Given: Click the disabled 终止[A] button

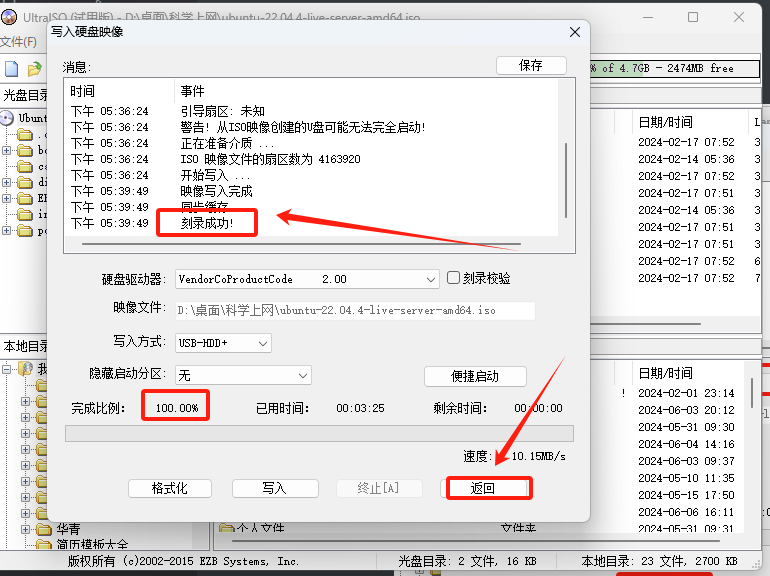Looking at the screenshot, I should click(x=379, y=488).
